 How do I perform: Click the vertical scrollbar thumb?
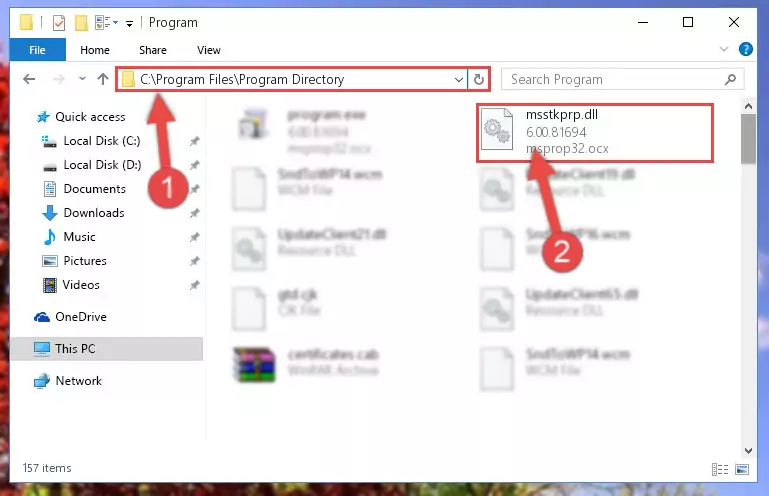coord(748,139)
